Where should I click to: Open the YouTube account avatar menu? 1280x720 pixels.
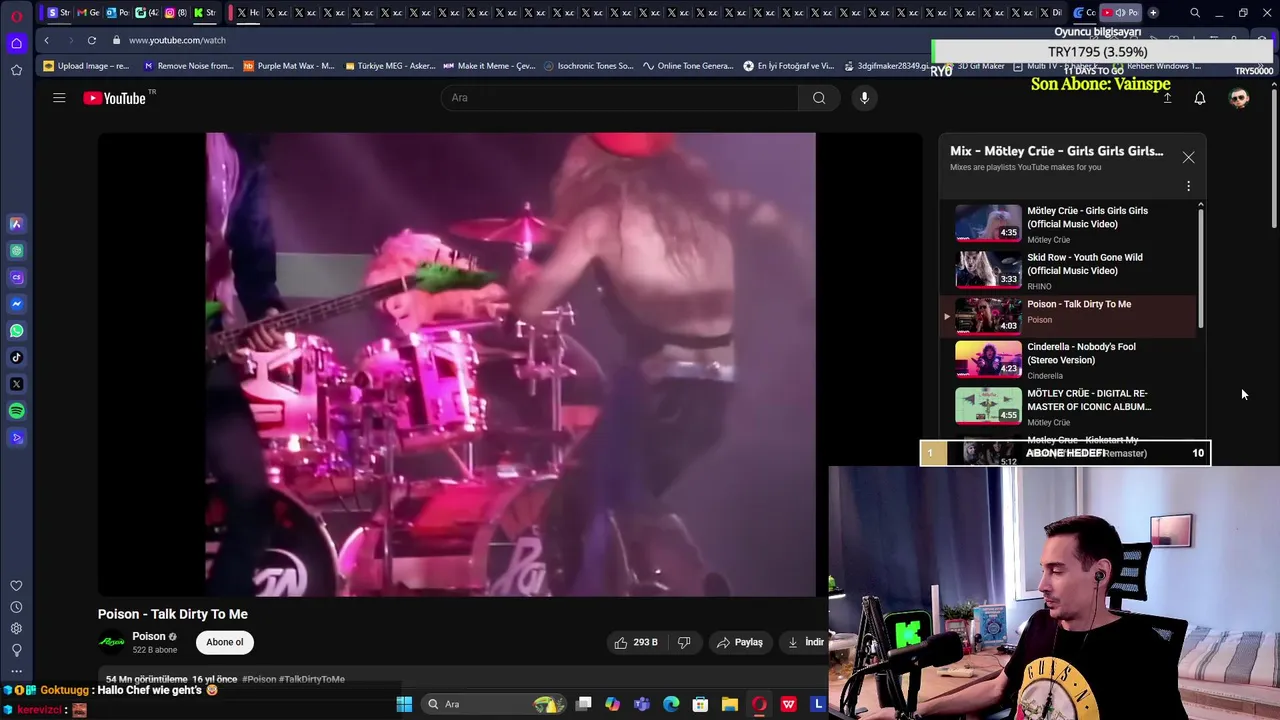1239,98
